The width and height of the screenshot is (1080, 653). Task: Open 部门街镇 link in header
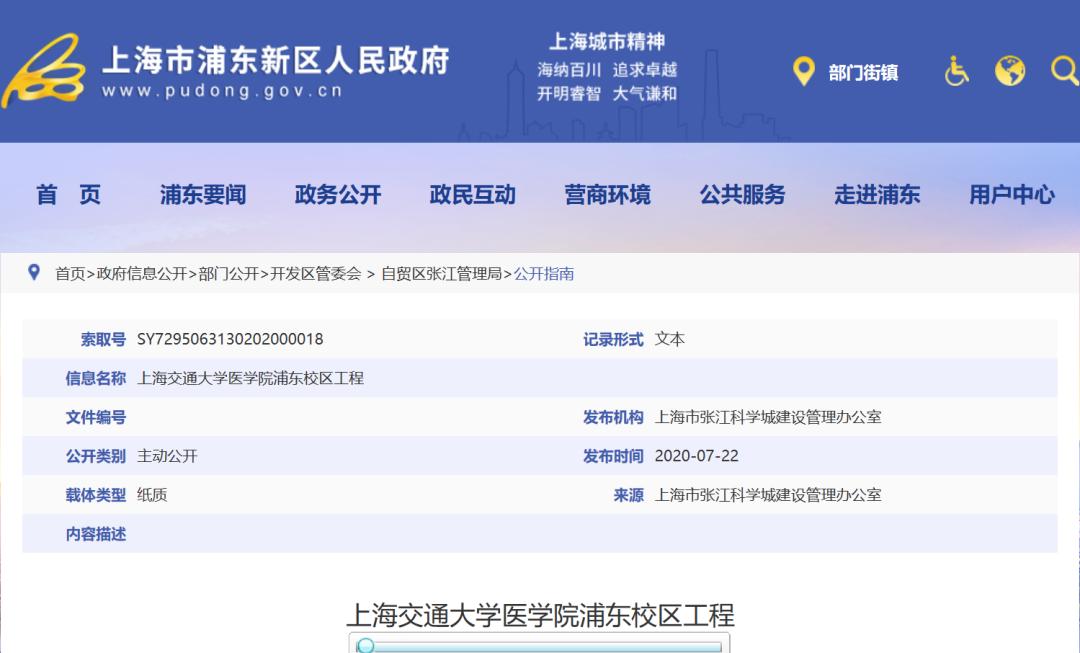pyautogui.click(x=863, y=72)
